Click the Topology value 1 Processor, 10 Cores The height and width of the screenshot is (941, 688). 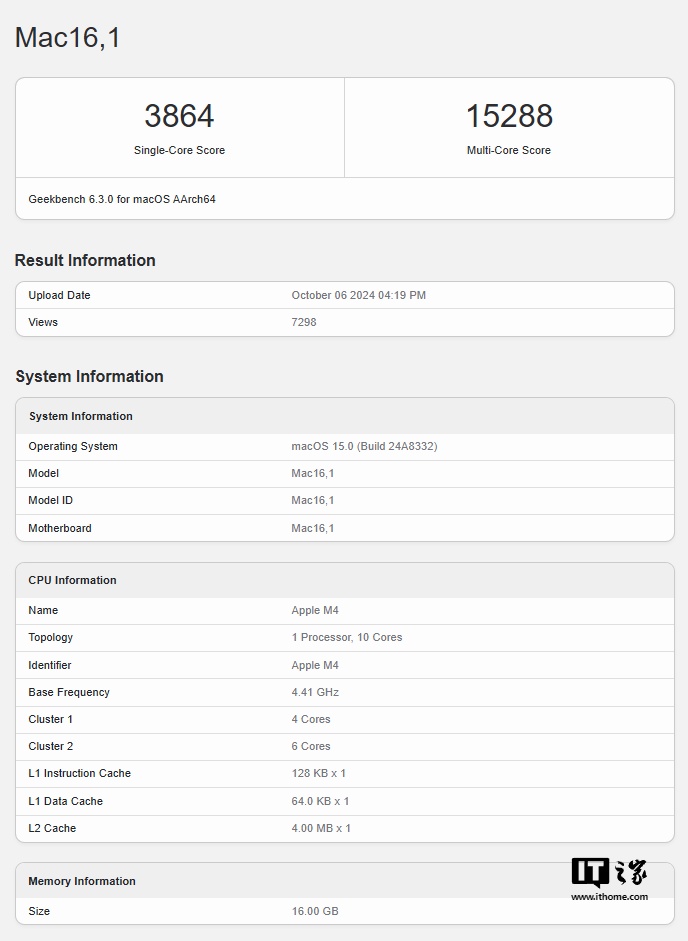click(347, 637)
